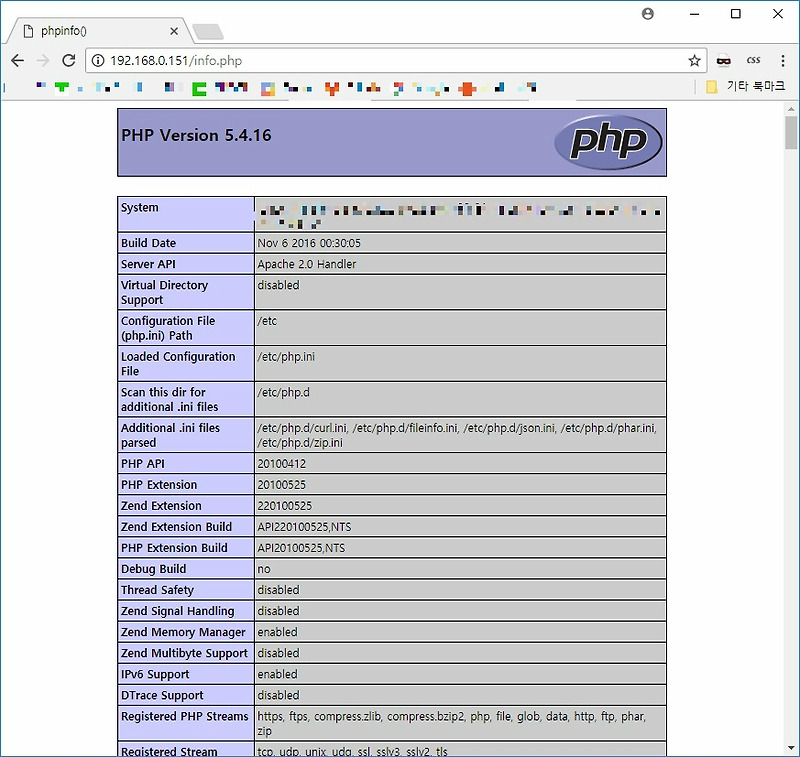This screenshot has width=800, height=757.
Task: Click the green T-shaped favicon on bookmarks bar
Action: 60,85
